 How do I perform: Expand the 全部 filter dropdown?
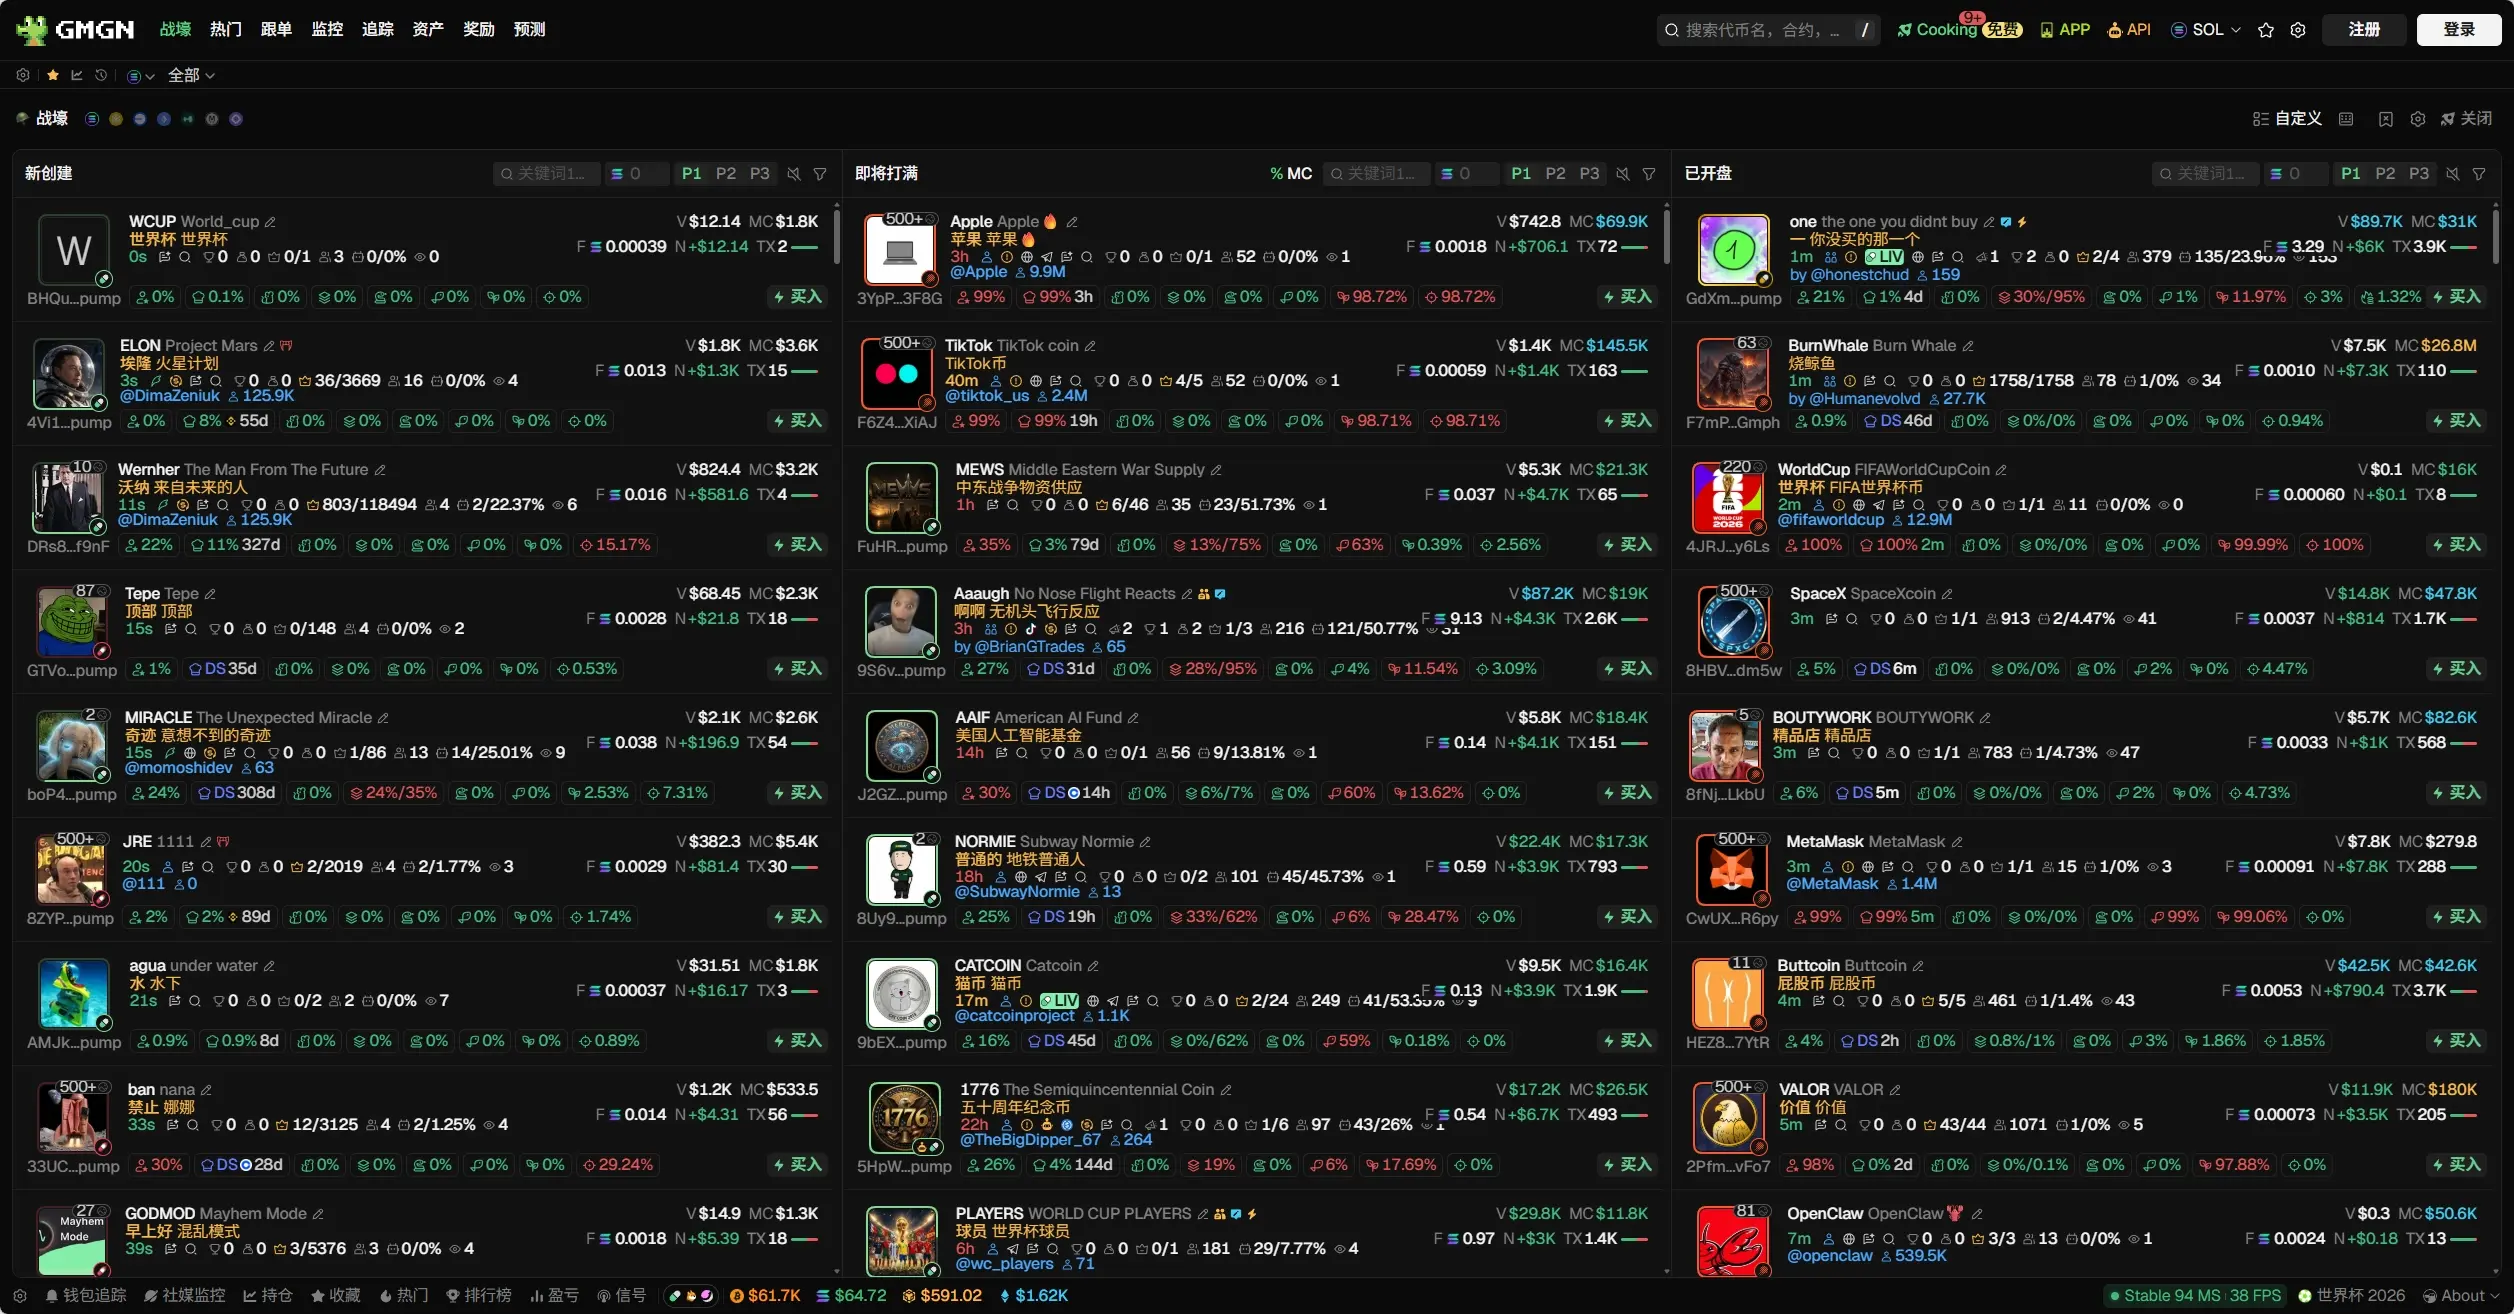(191, 76)
